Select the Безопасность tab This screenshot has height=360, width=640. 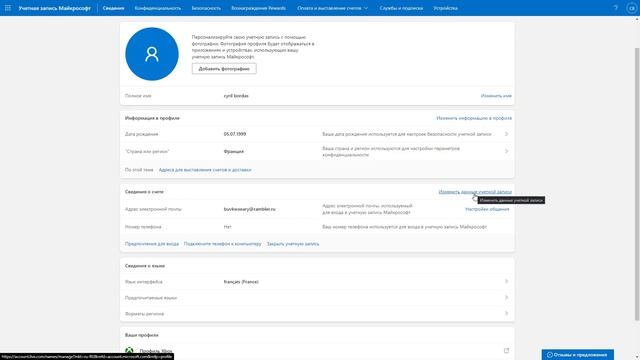pos(206,8)
